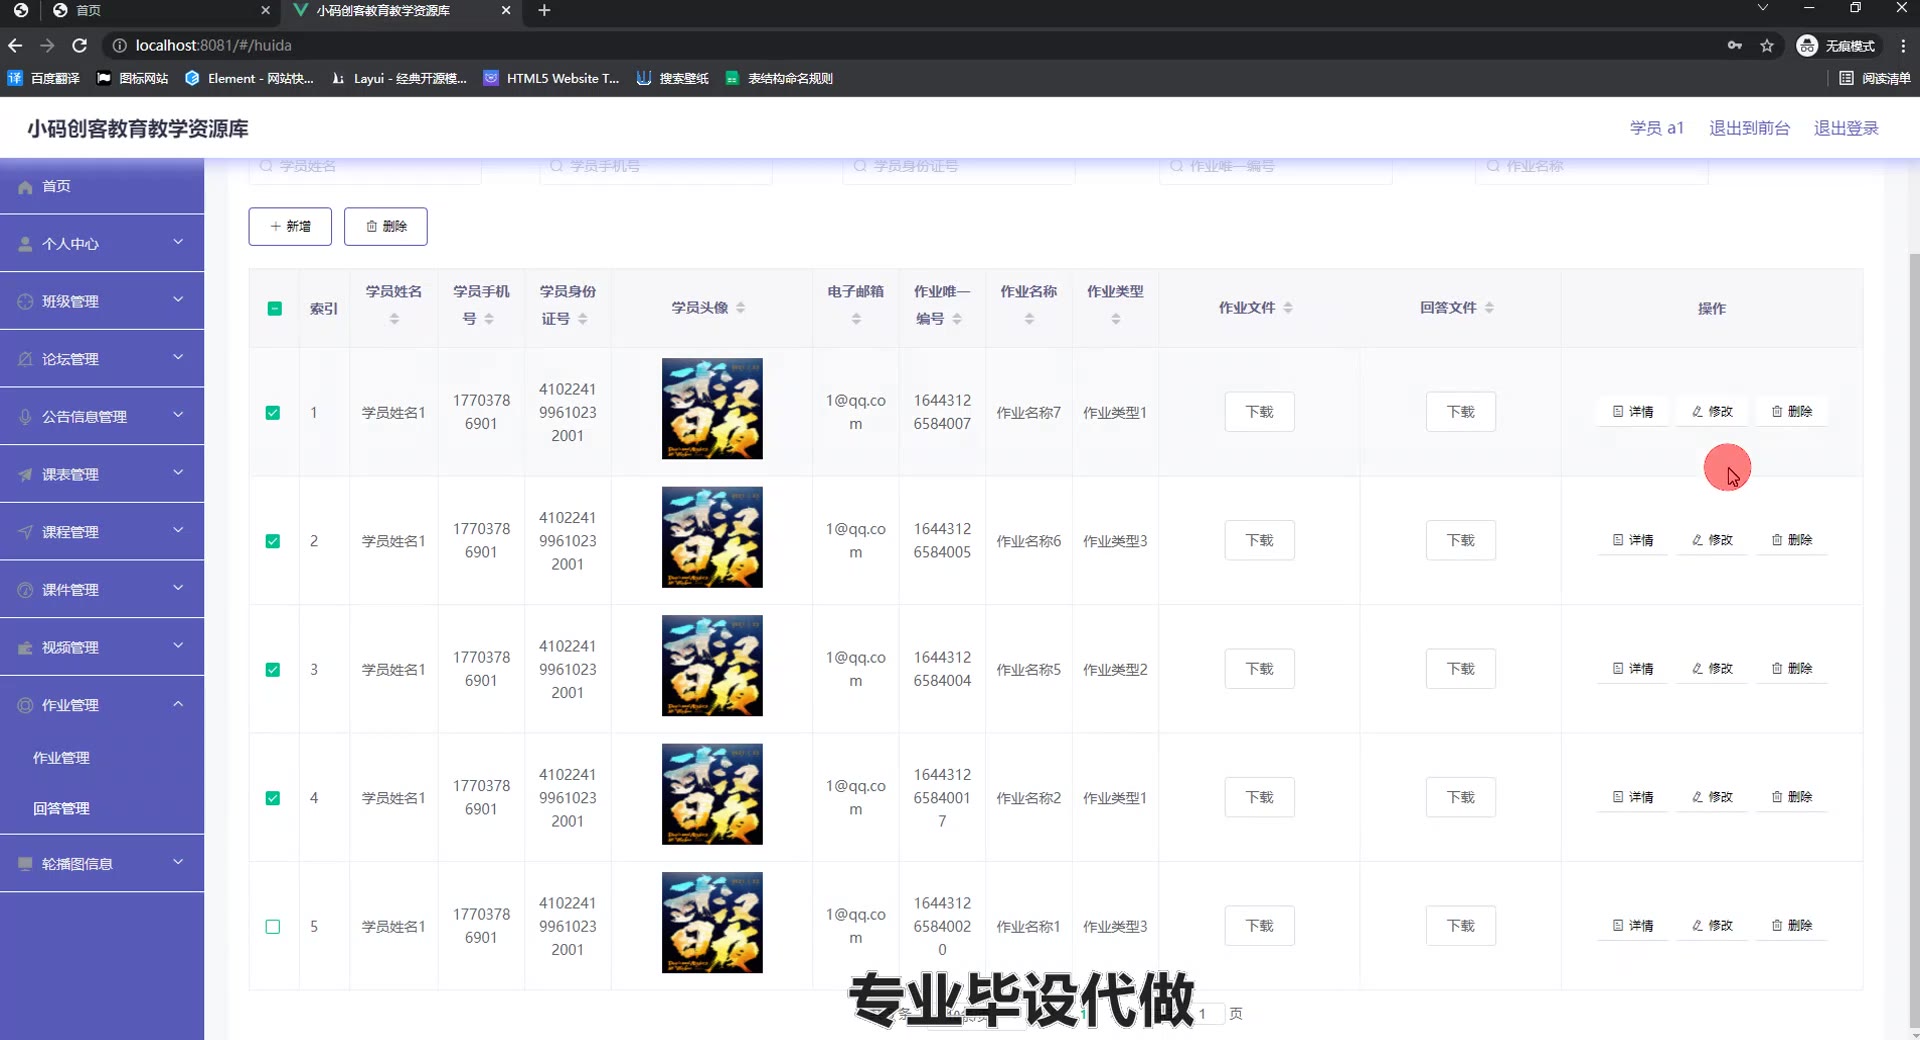The width and height of the screenshot is (1920, 1040).
Task: Uncheck the checkbox for row 3
Action: pyautogui.click(x=273, y=670)
